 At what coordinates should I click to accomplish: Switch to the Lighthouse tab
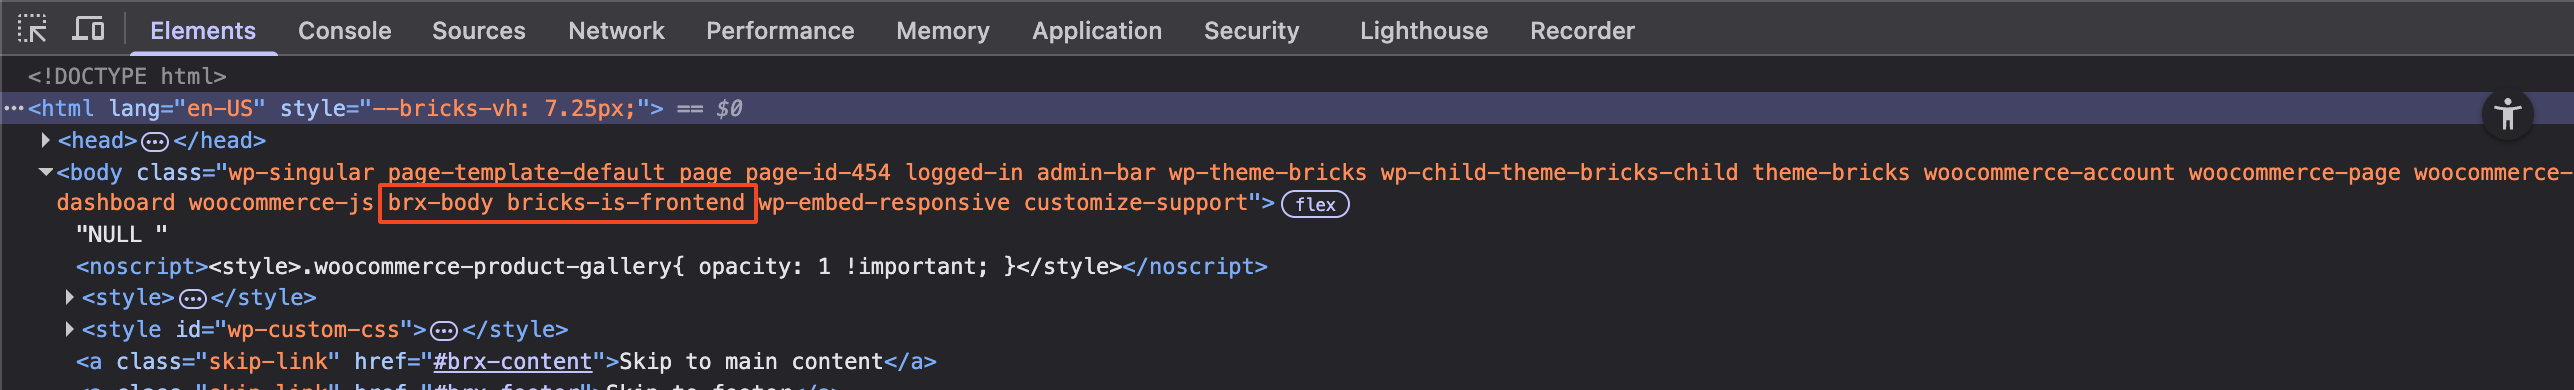(1423, 30)
